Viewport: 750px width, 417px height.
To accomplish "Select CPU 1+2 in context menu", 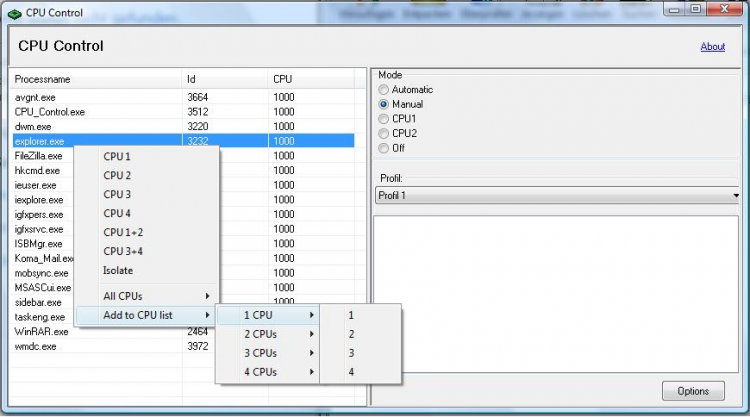I will click(x=147, y=232).
